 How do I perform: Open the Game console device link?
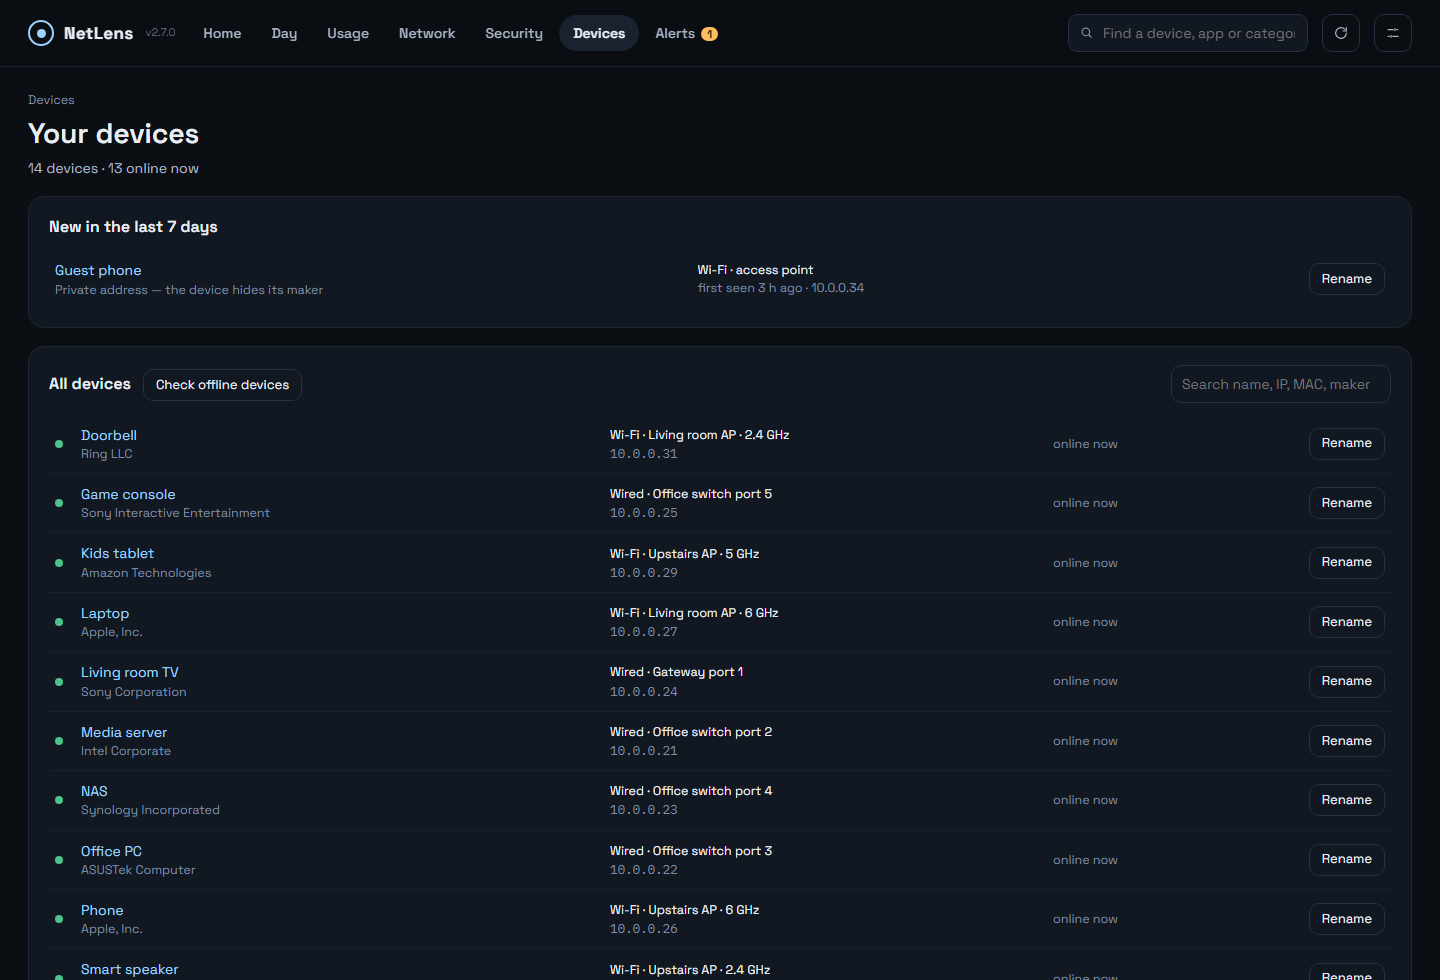click(x=128, y=494)
